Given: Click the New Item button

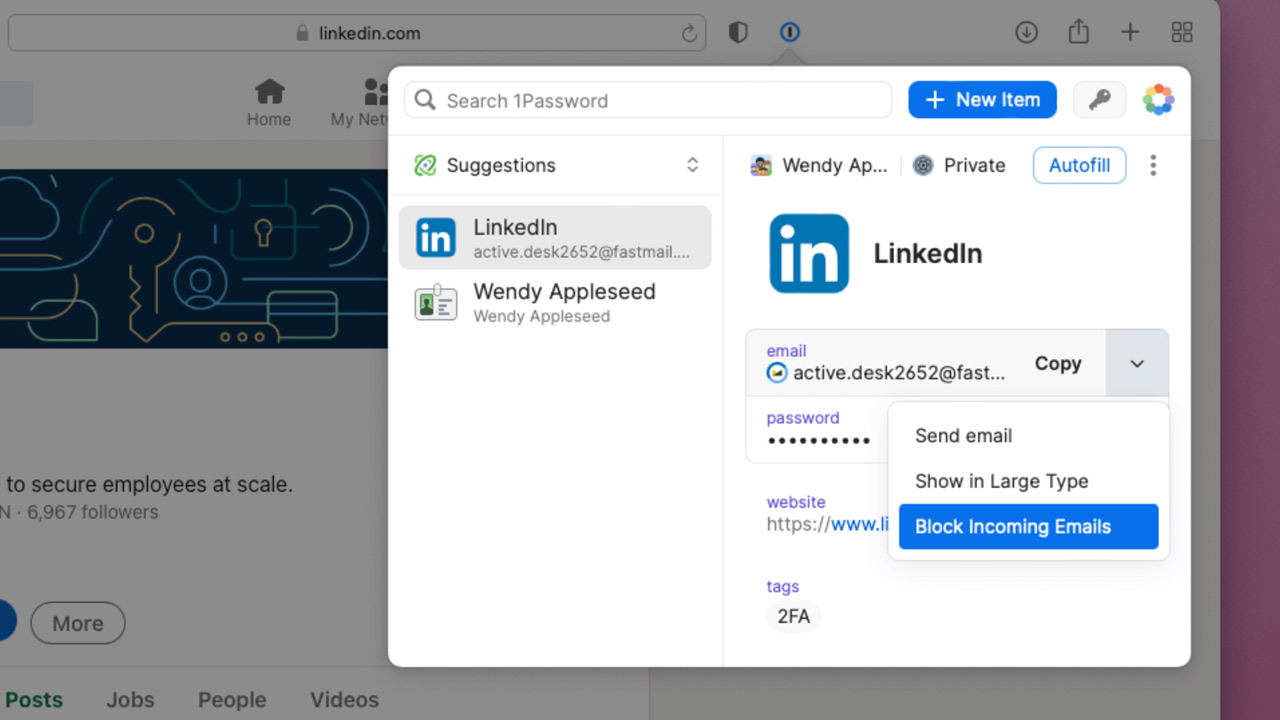Looking at the screenshot, I should coord(982,100).
